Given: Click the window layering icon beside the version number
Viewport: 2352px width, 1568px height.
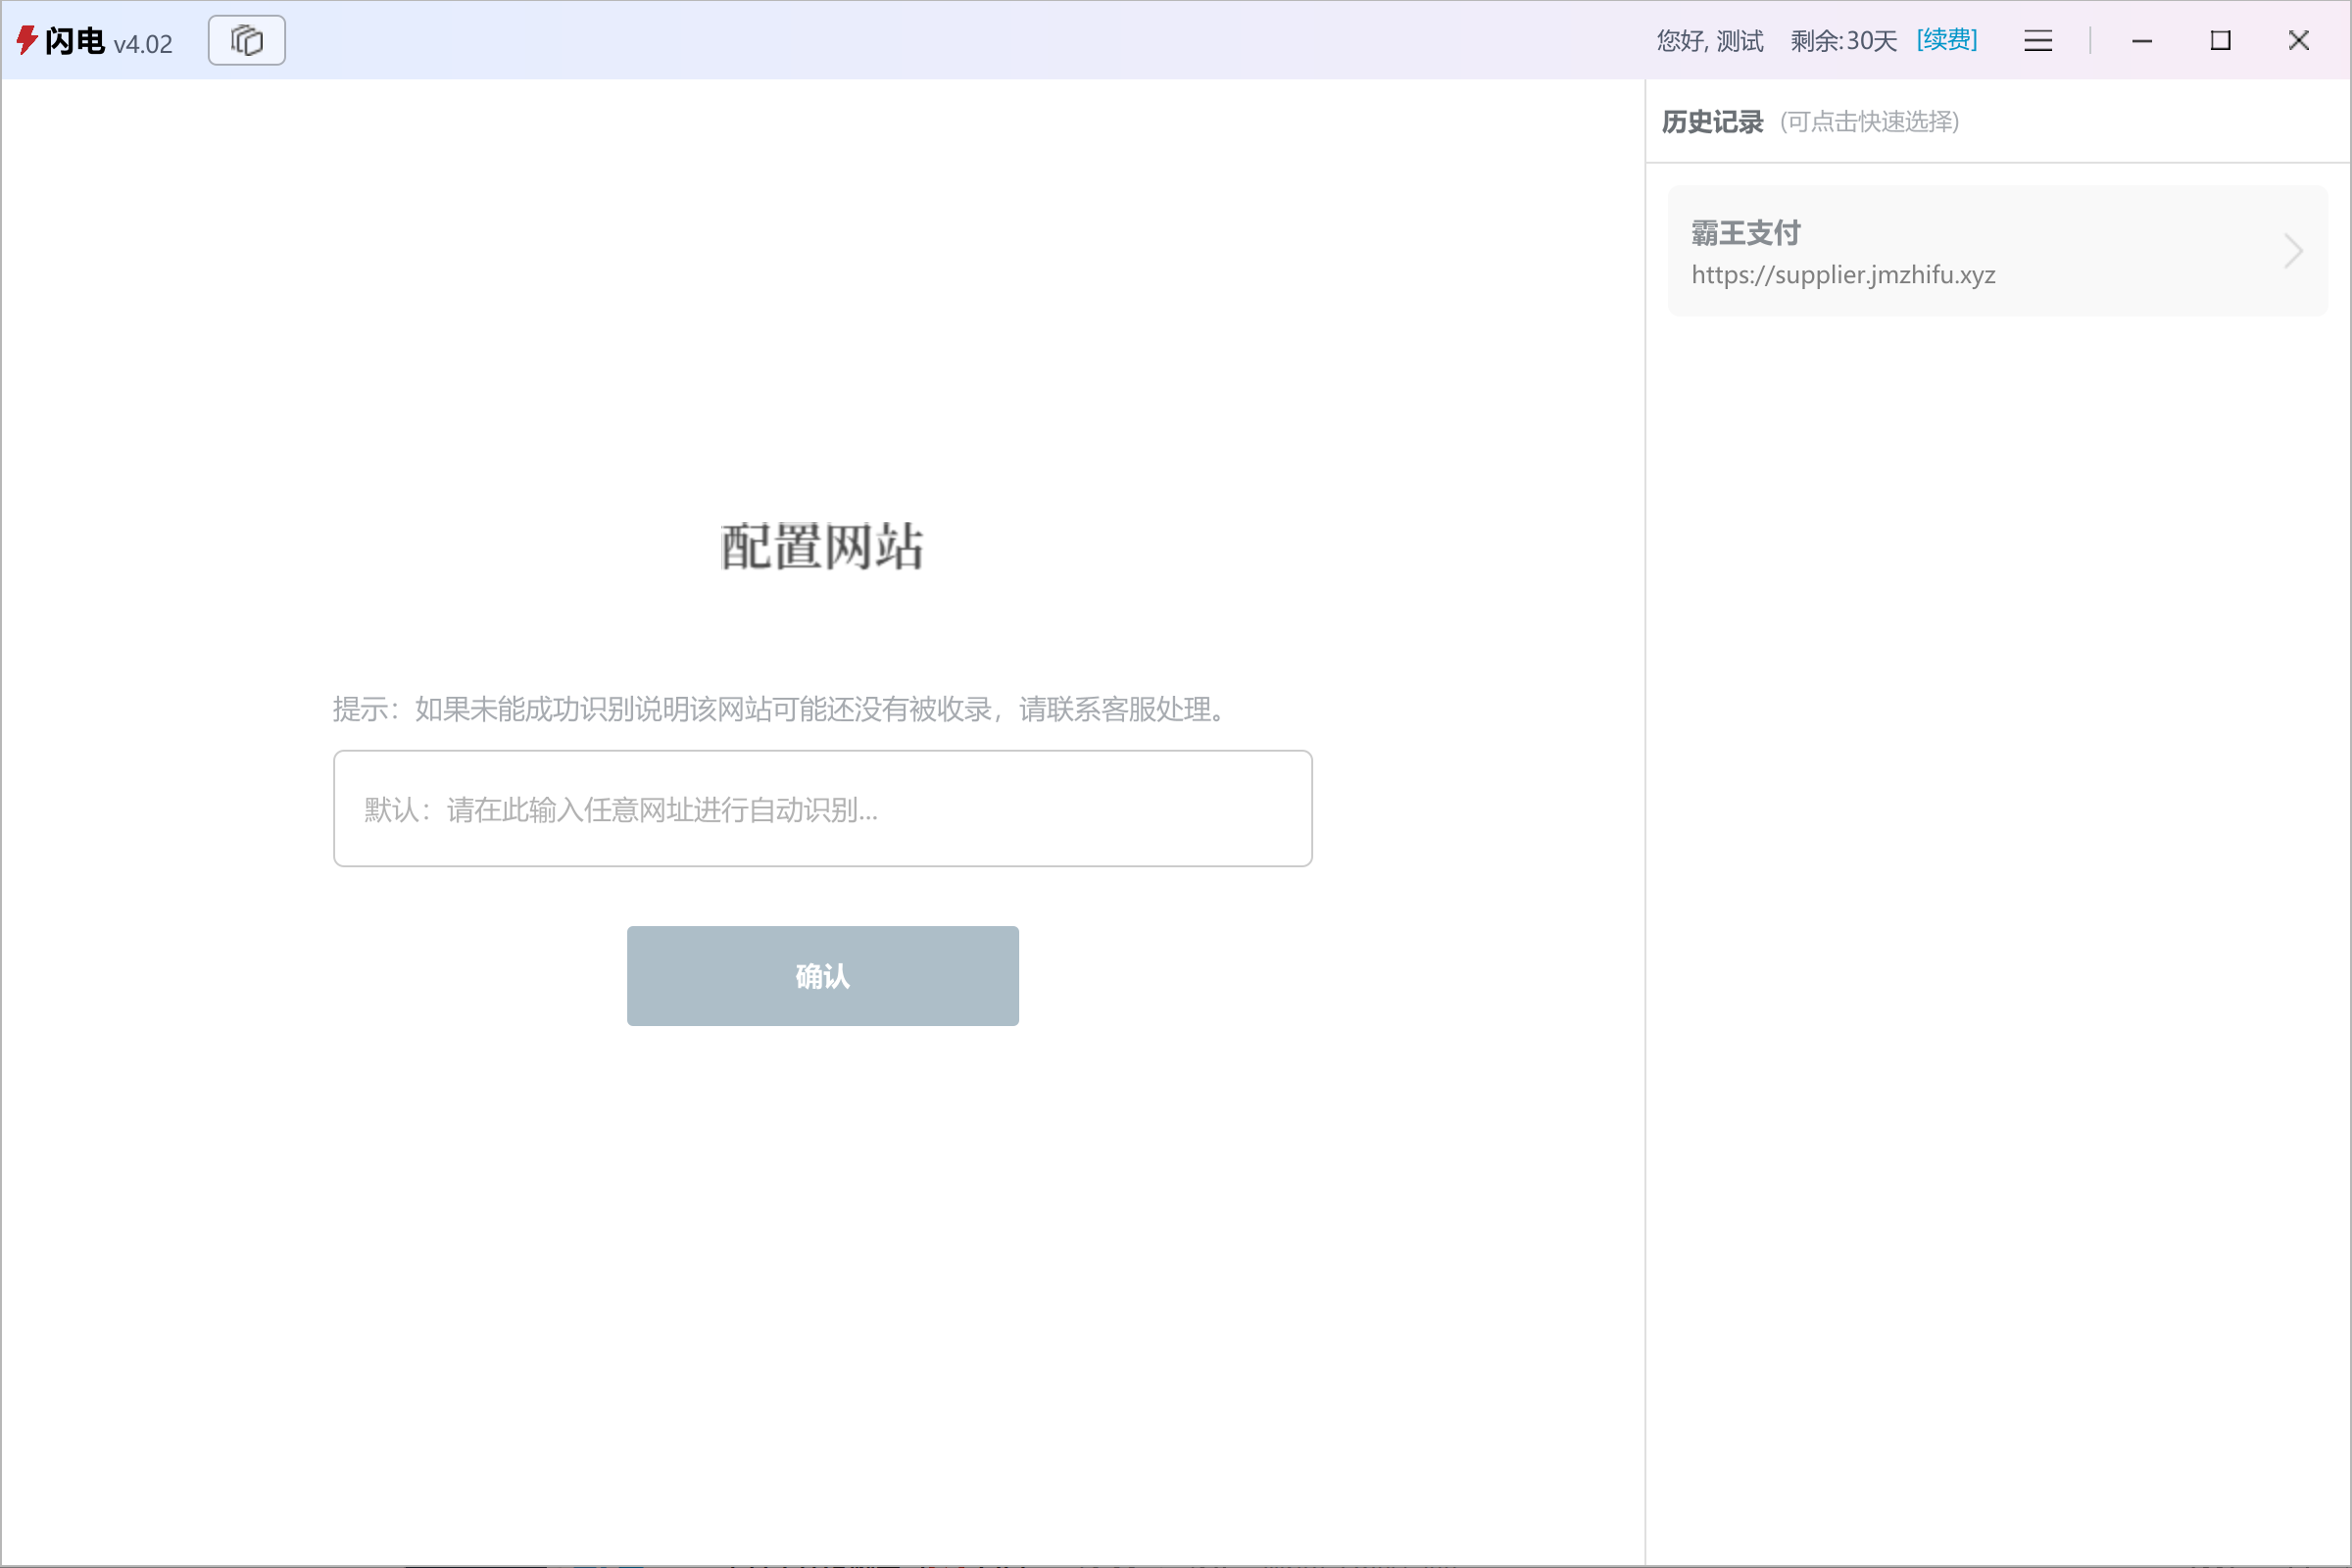Looking at the screenshot, I should coord(246,40).
